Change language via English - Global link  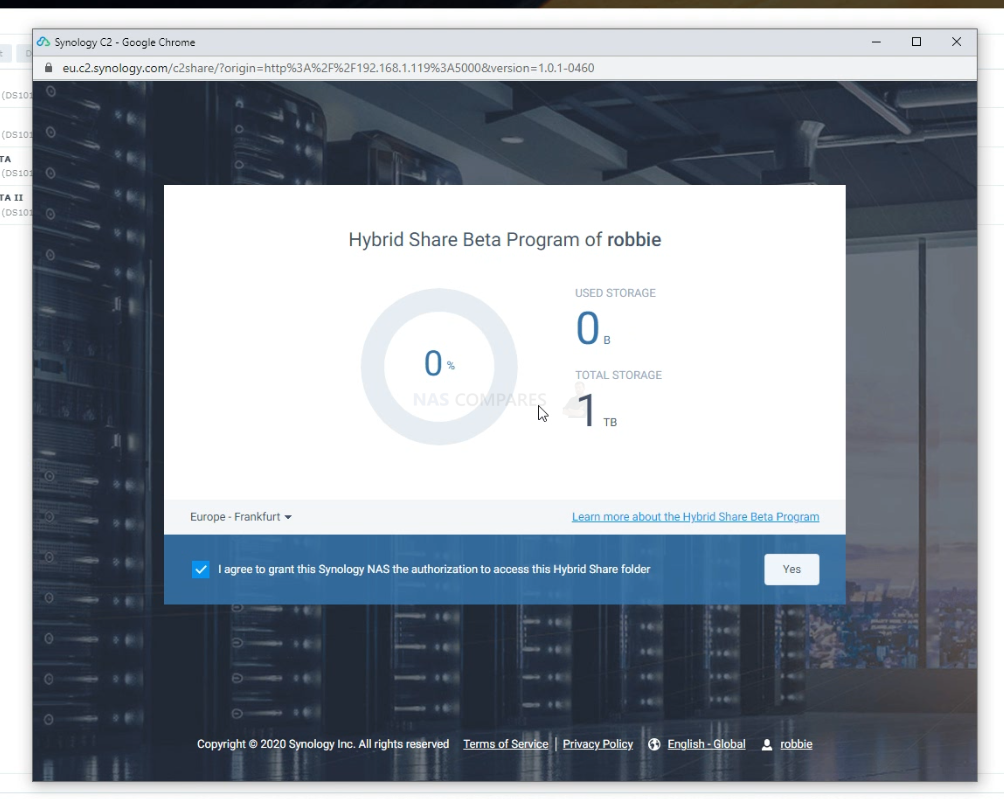click(x=706, y=744)
